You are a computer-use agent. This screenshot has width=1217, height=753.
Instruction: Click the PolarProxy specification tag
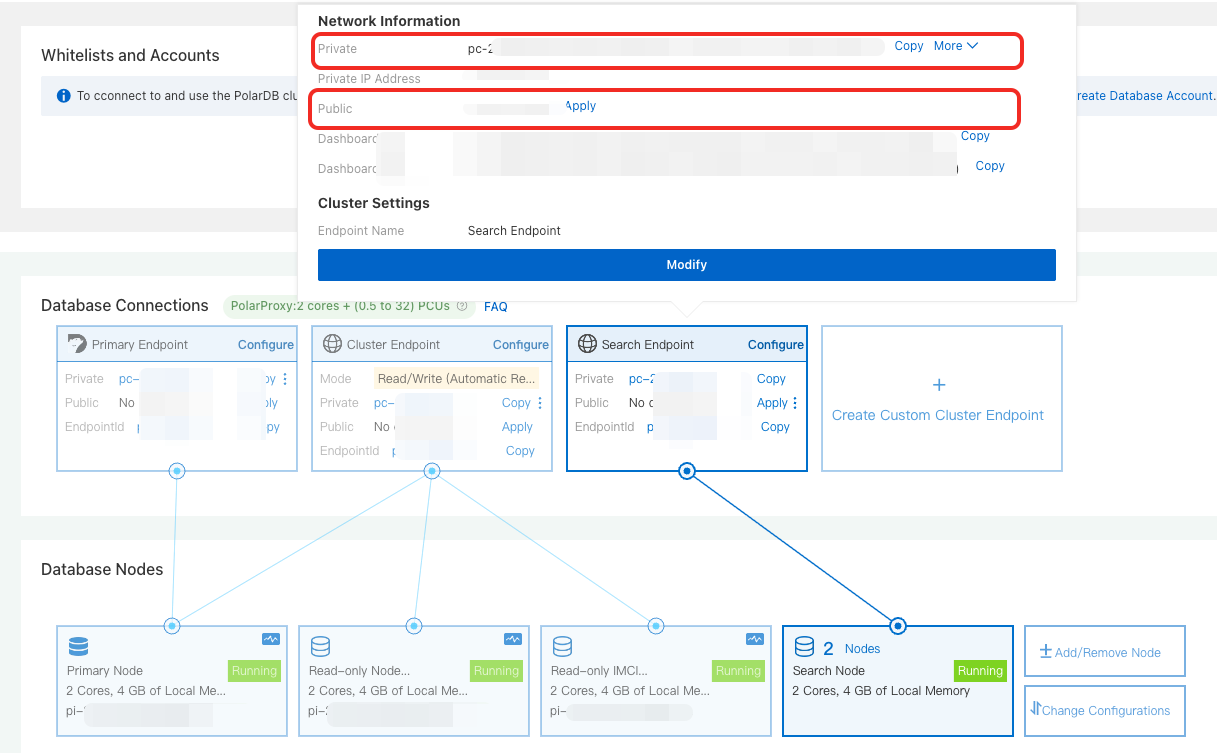point(349,306)
